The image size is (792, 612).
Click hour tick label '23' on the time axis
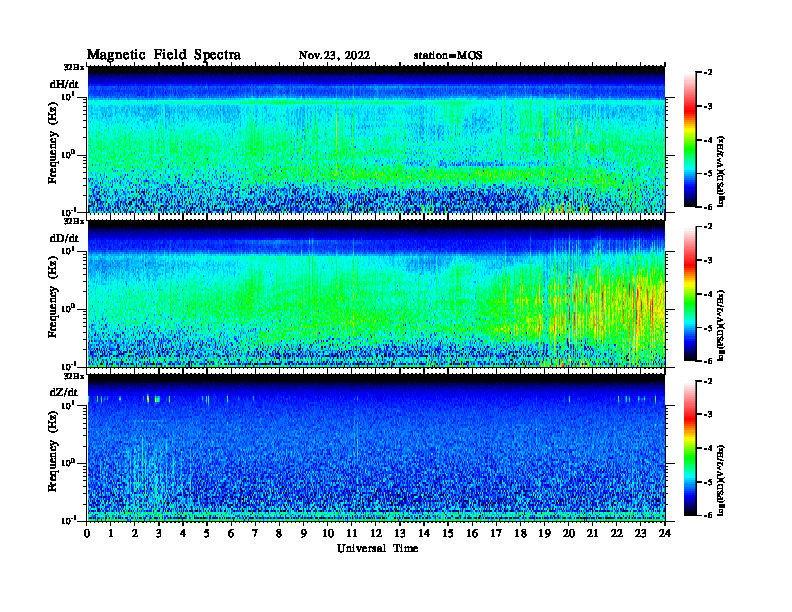click(x=640, y=534)
